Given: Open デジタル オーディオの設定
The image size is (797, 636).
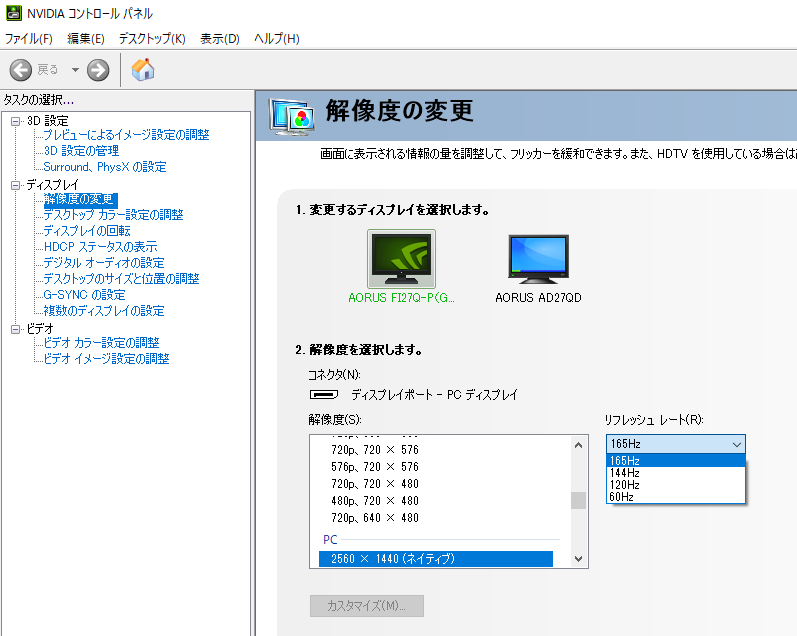Looking at the screenshot, I should click(x=104, y=263).
